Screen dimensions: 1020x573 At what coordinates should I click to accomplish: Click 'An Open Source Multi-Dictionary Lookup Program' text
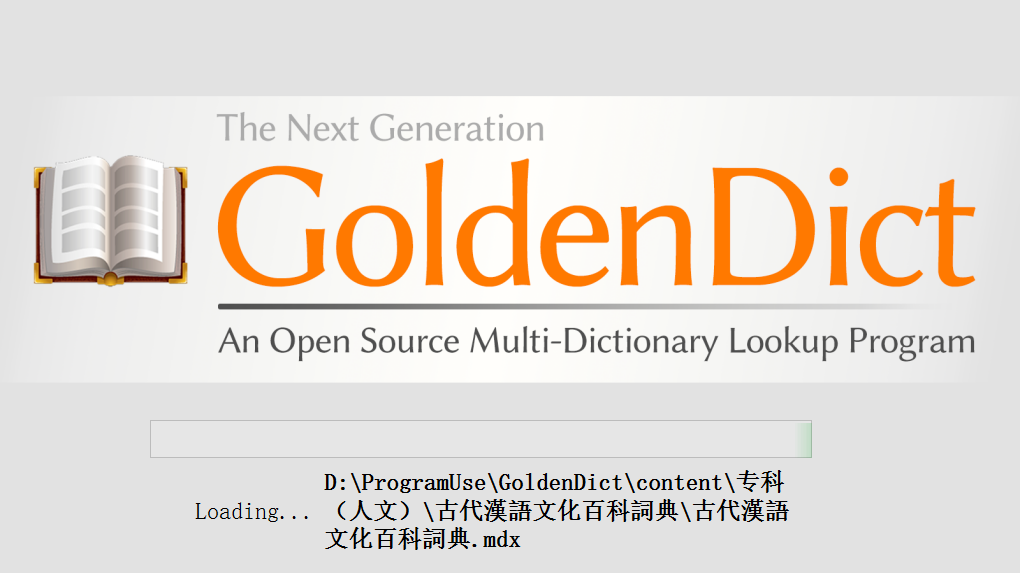coord(597,341)
